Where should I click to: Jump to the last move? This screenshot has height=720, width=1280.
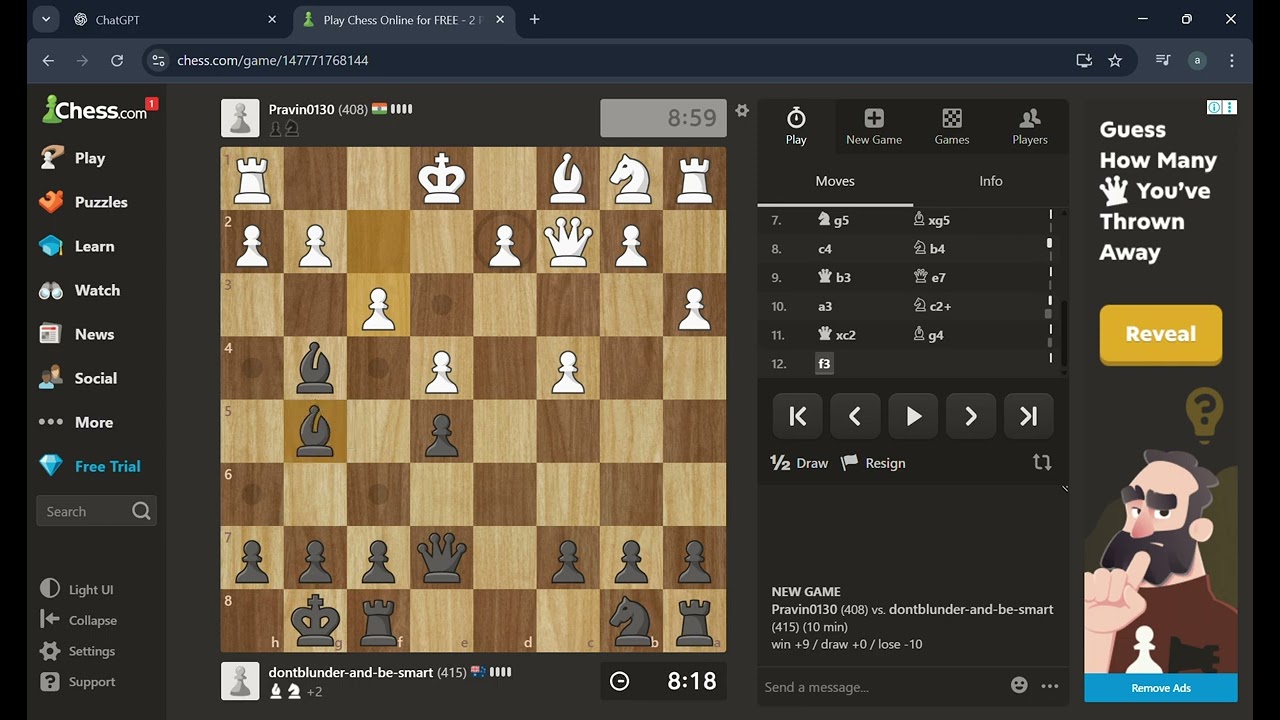coord(1028,417)
